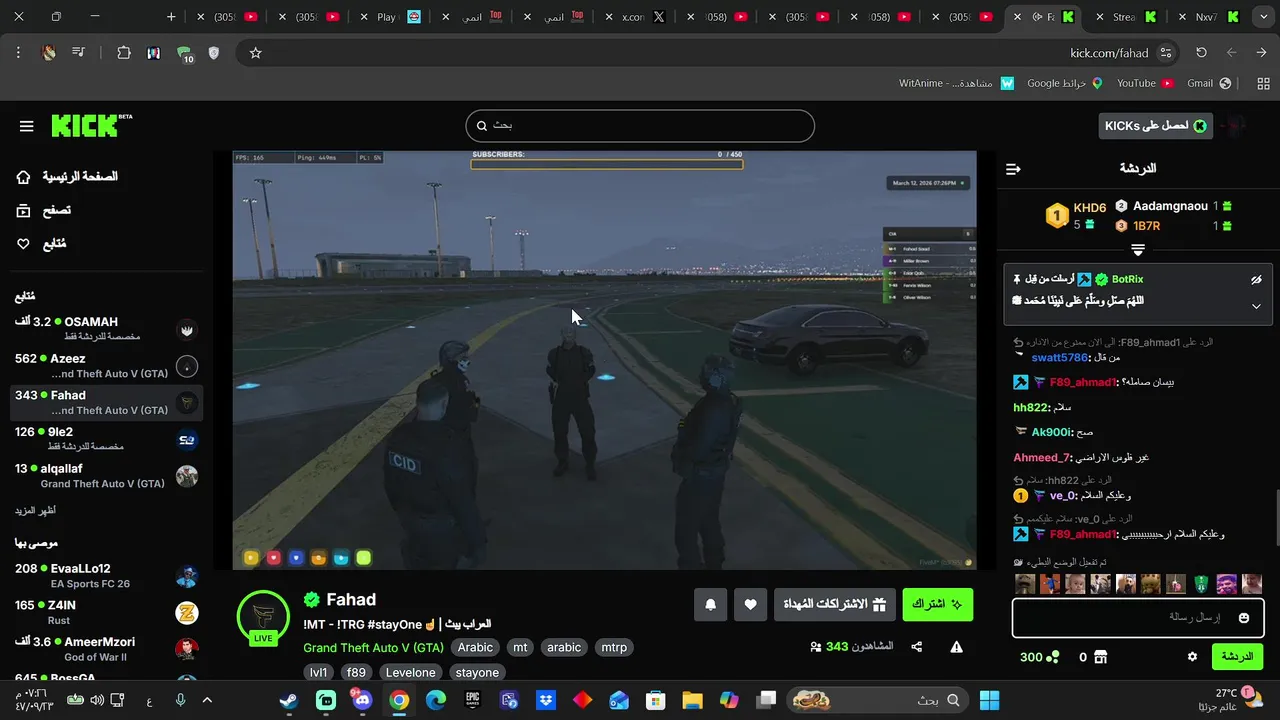Select the Arabic tag with capital A
The width and height of the screenshot is (1280, 720).
475,647
